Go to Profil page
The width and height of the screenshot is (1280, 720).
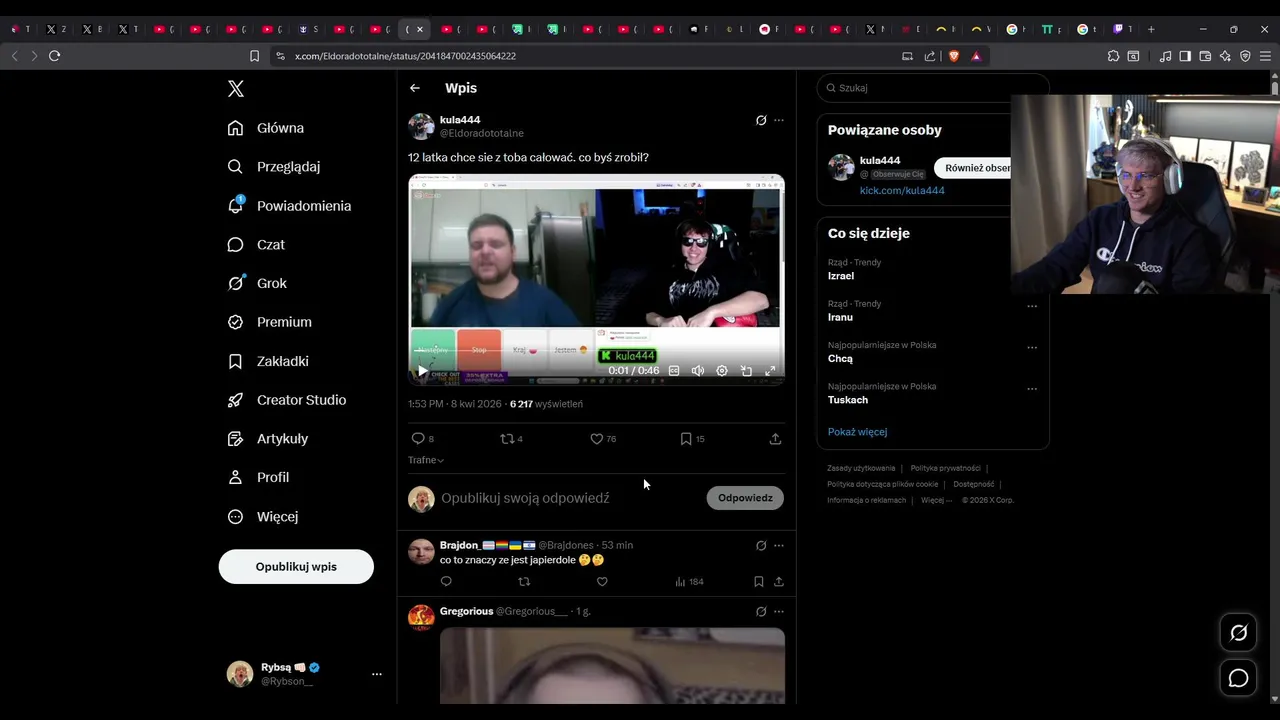258,478
